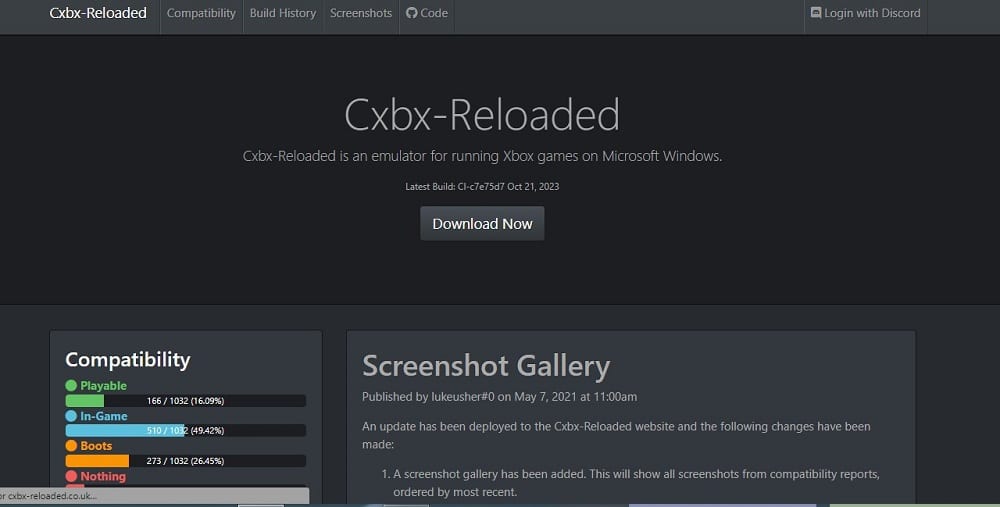Viewport: 1000px width, 507px height.
Task: Open the Screenshots navbar item
Action: pos(361,13)
